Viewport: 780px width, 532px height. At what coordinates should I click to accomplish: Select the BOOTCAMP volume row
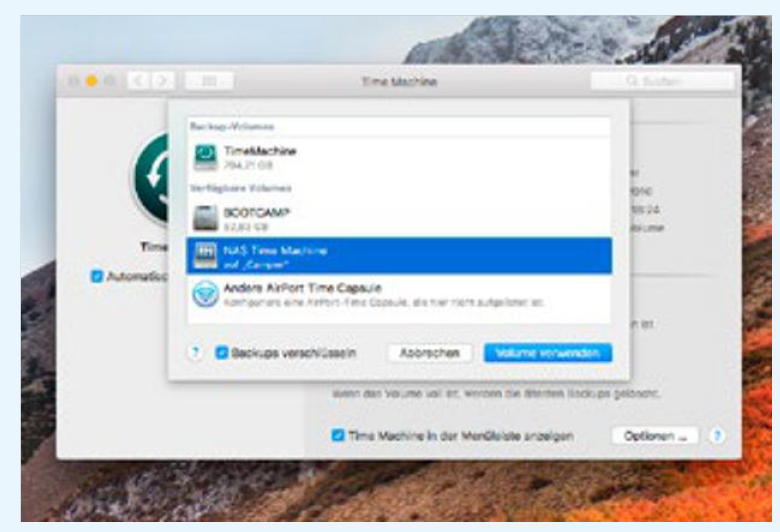(x=399, y=219)
